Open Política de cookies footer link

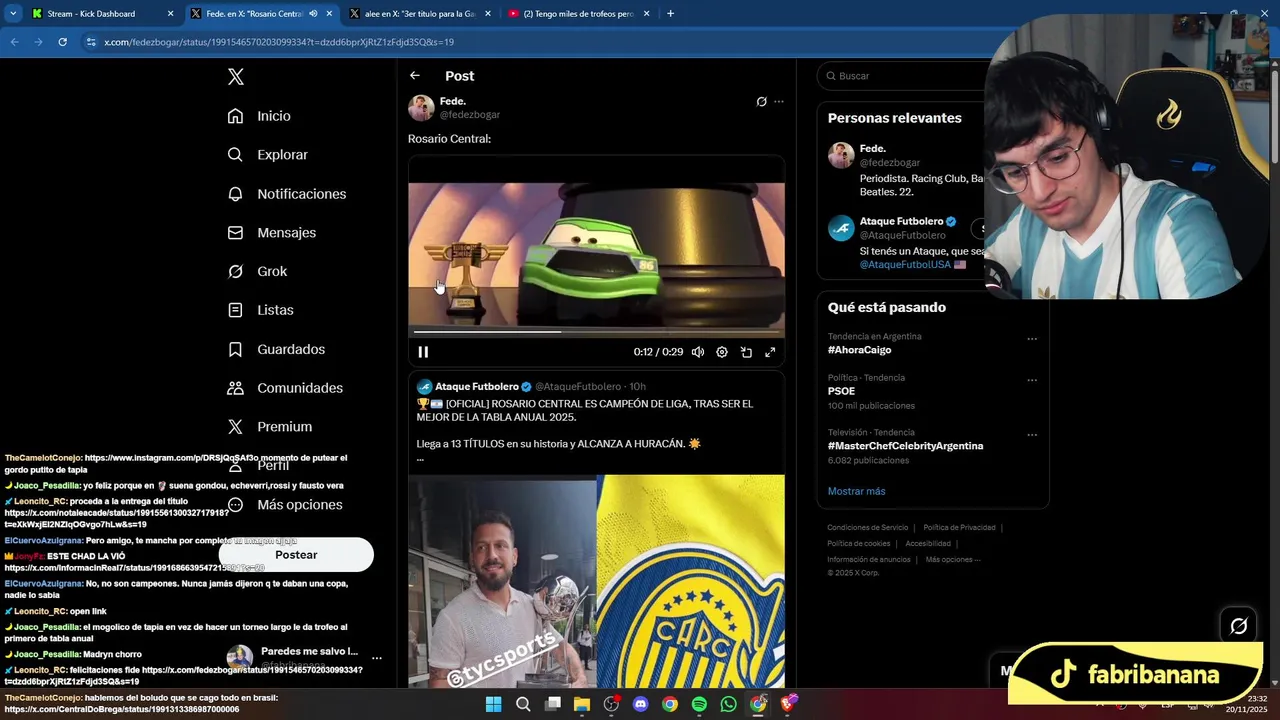click(858, 544)
